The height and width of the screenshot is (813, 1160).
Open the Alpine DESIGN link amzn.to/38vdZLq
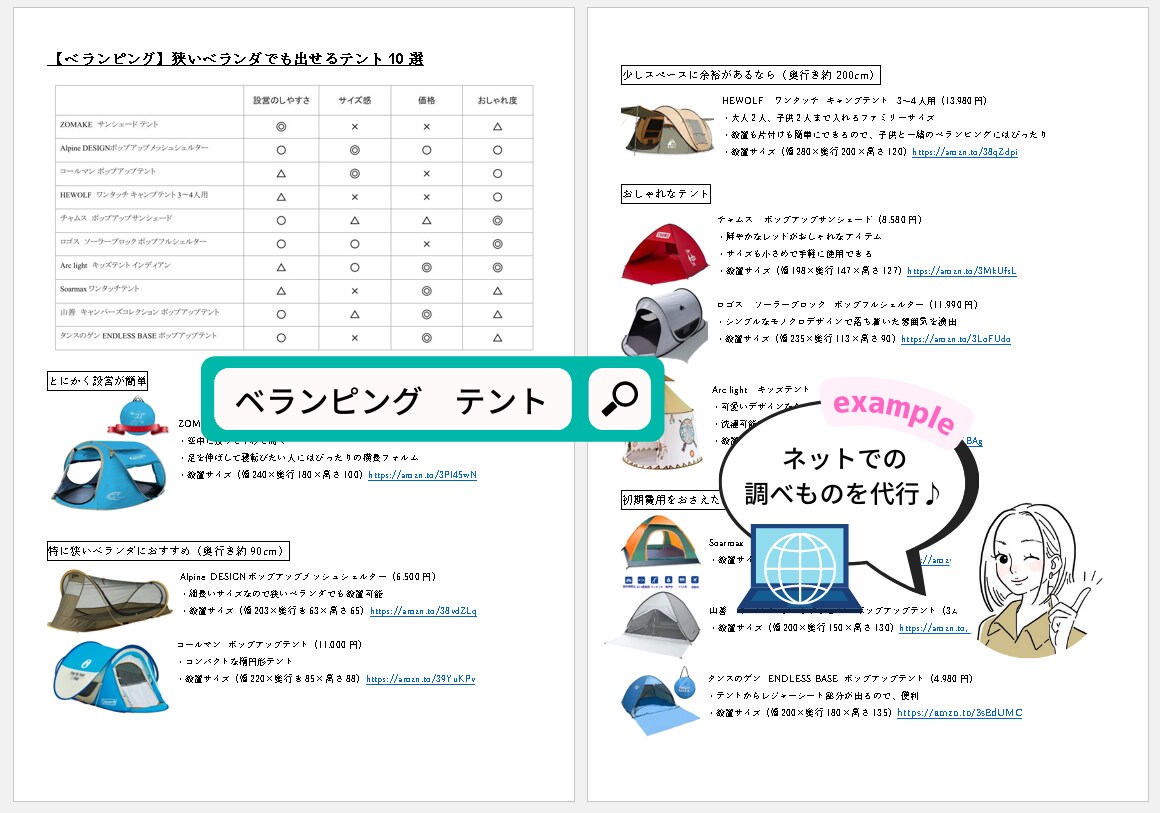(423, 611)
